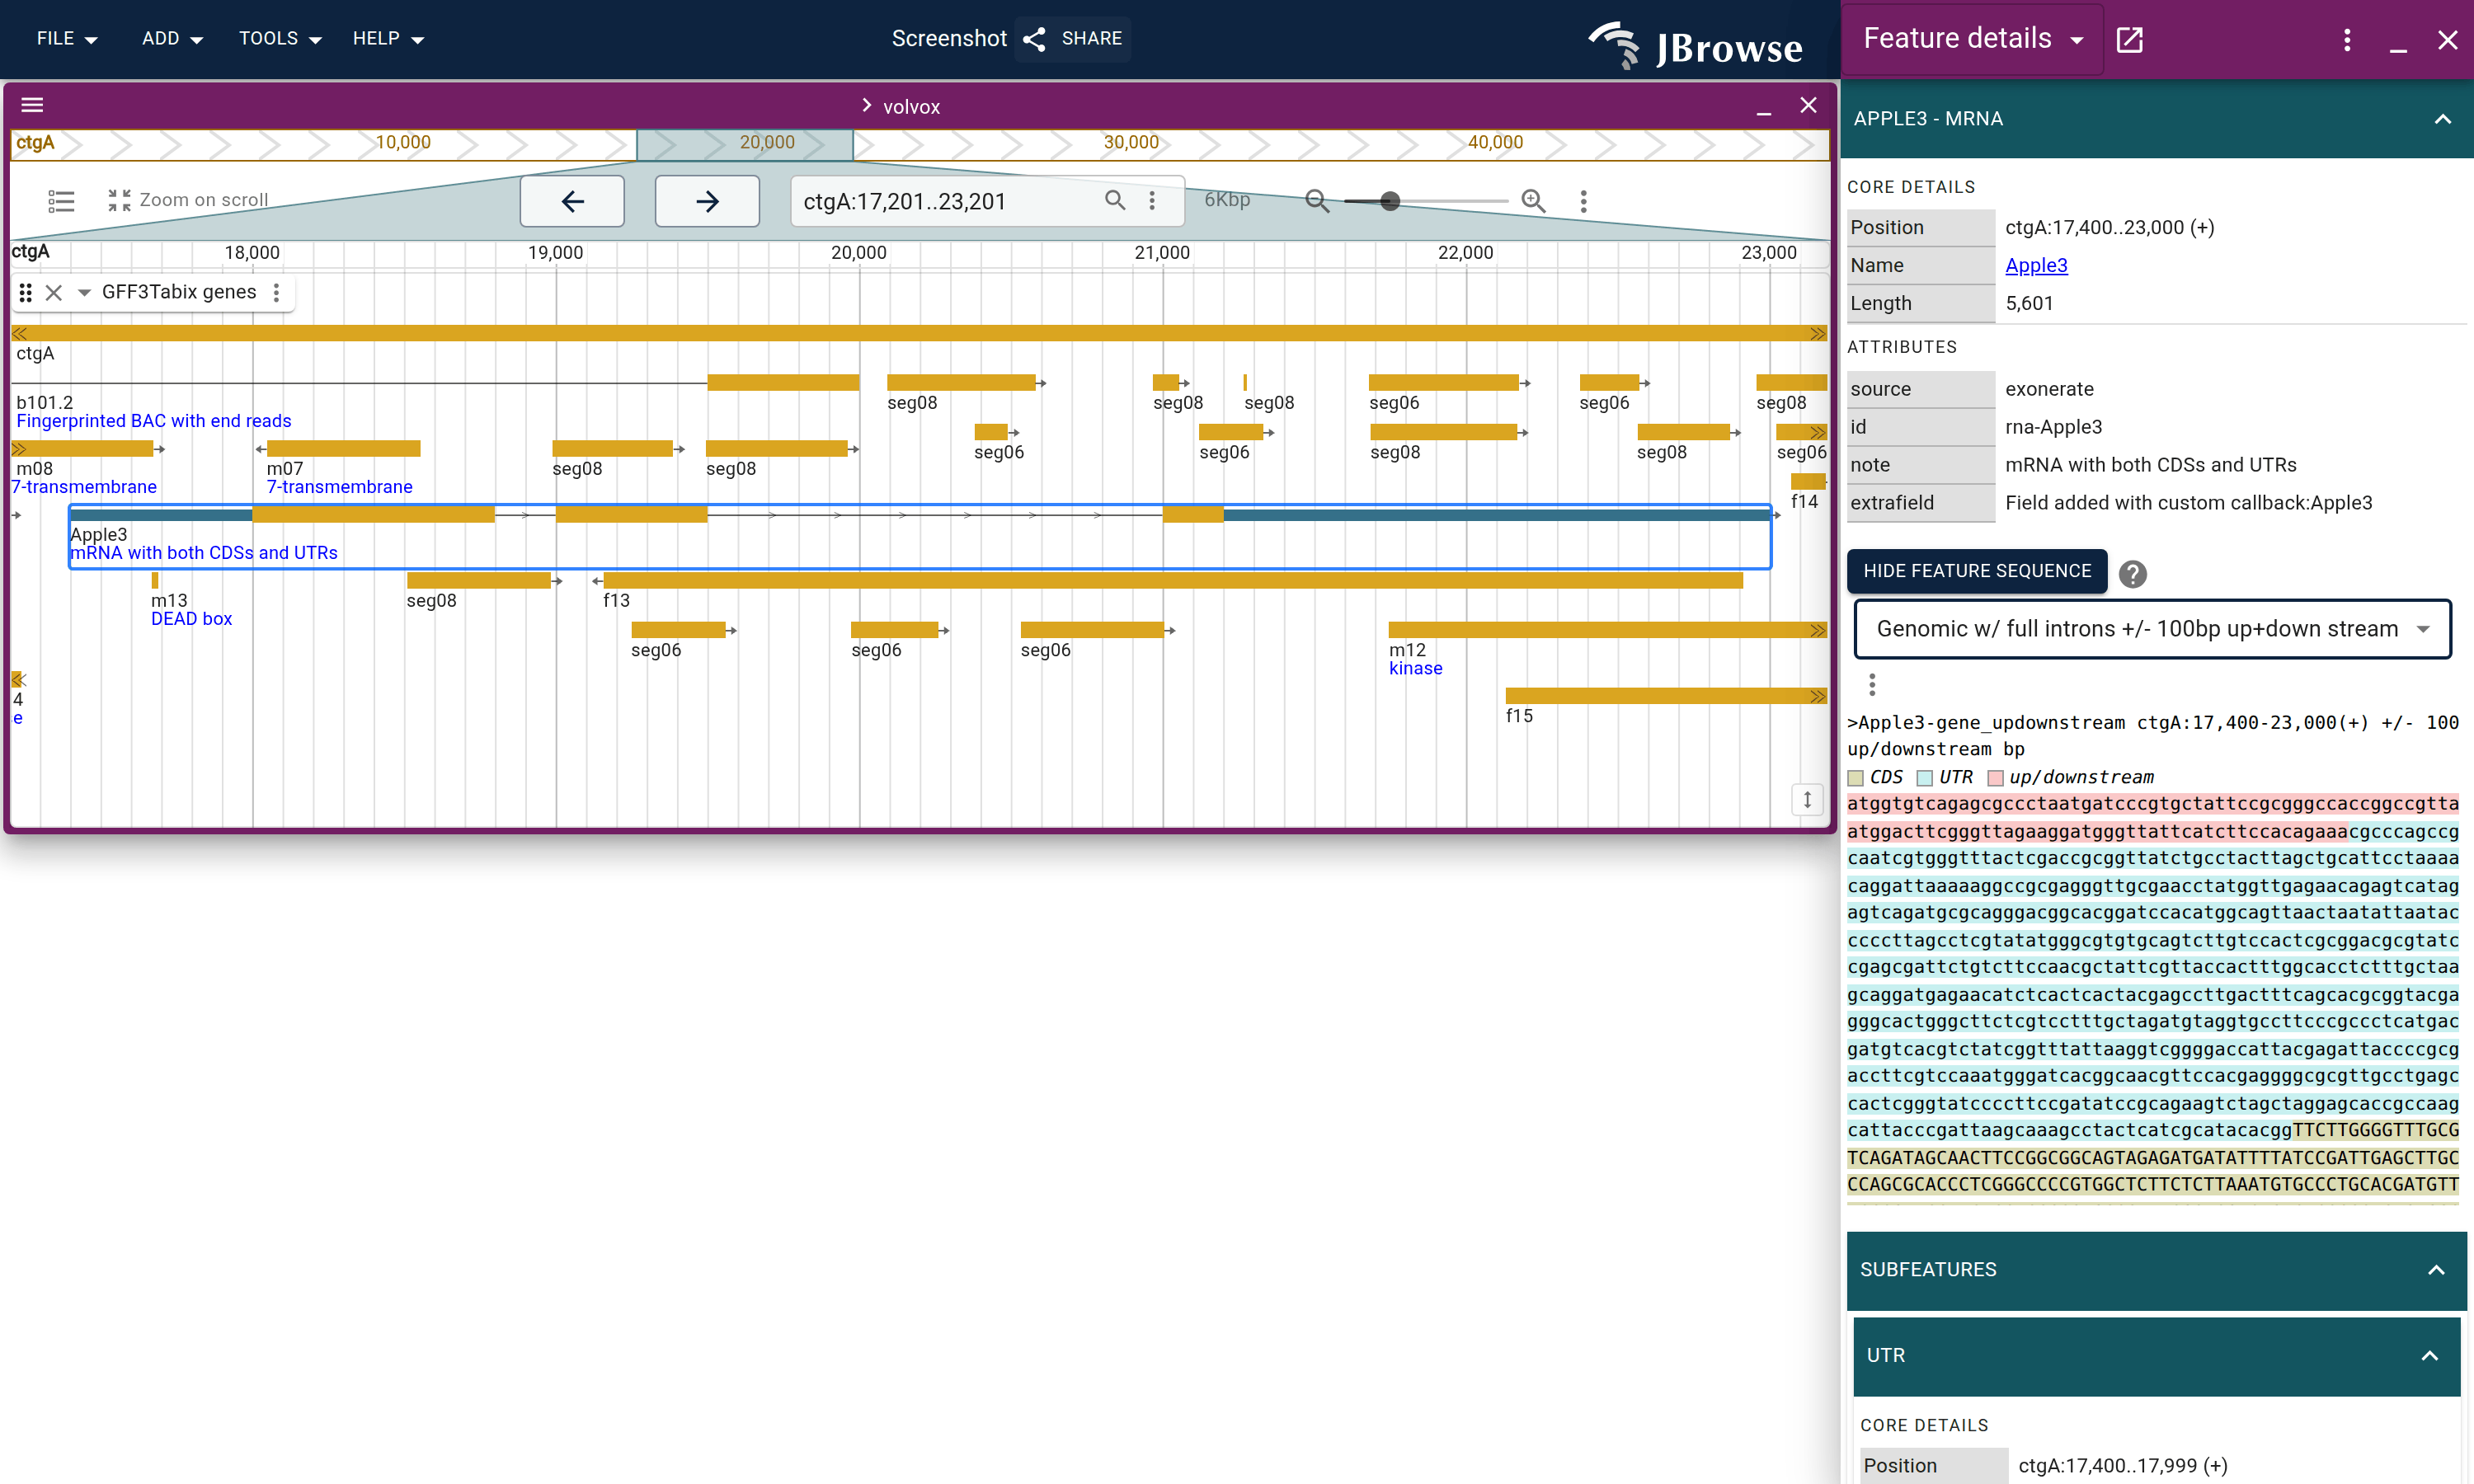This screenshot has width=2474, height=1484.
Task: Click the f15 feature label
Action: pyautogui.click(x=1518, y=716)
